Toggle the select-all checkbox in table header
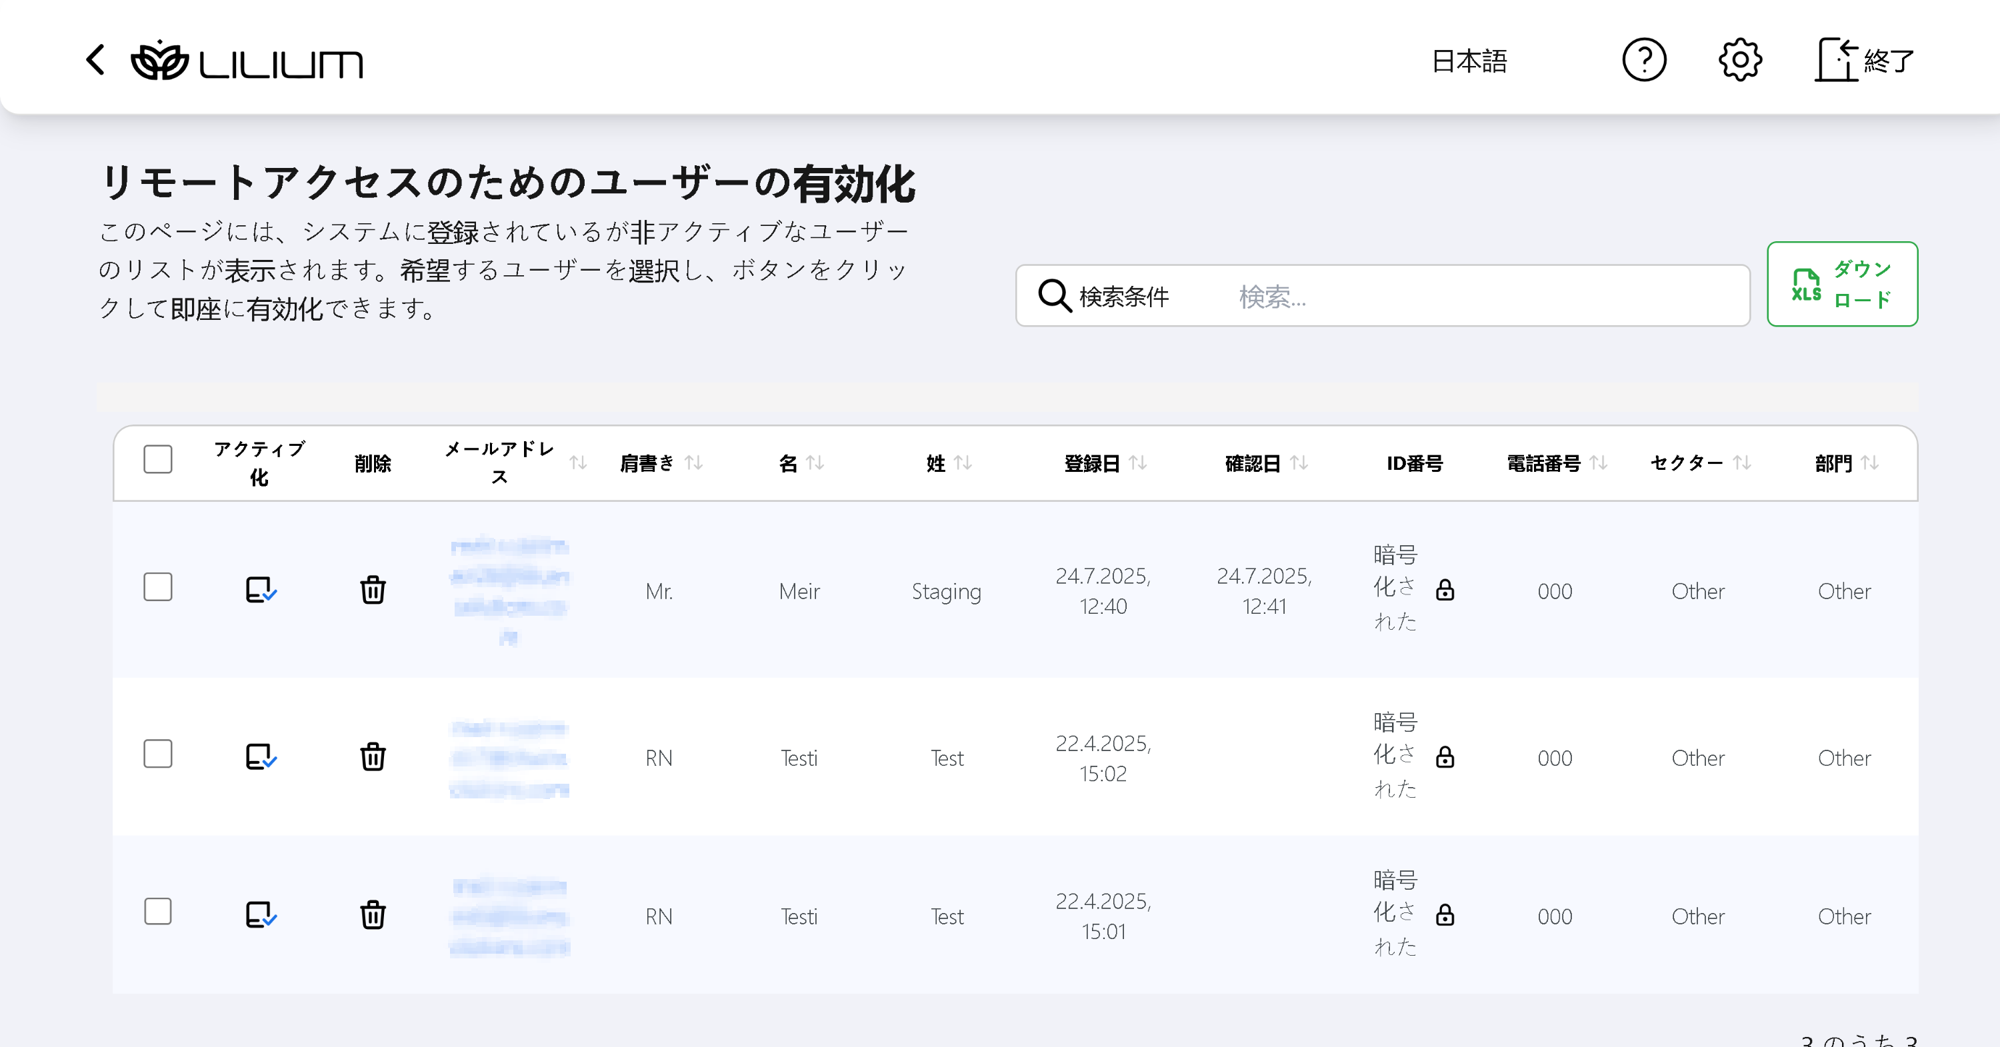2000x1047 pixels. pyautogui.click(x=158, y=460)
